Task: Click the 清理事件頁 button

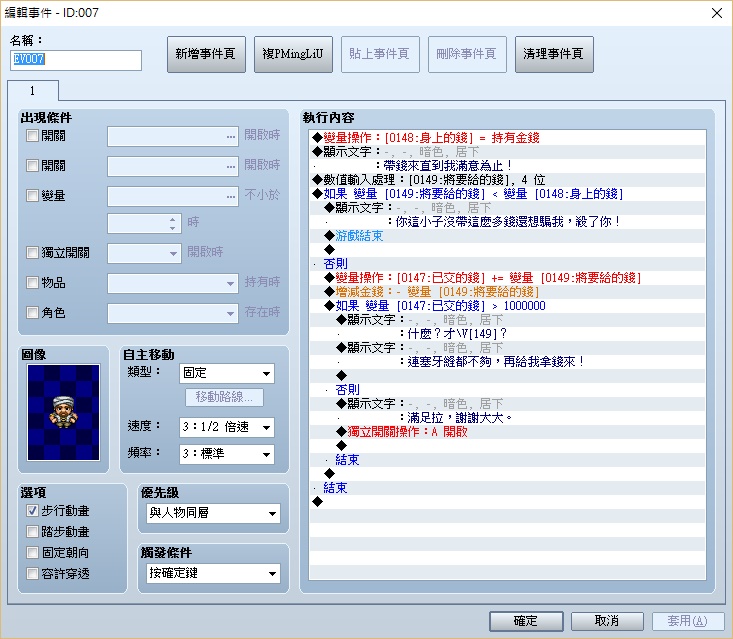Action: [554, 54]
